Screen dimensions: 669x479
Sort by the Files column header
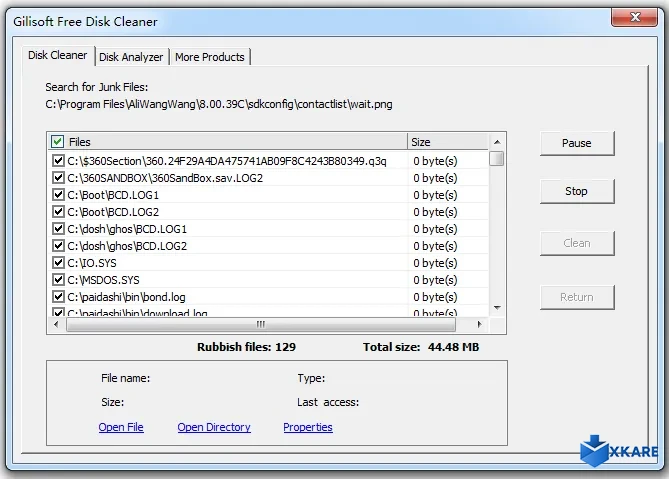pyautogui.click(x=228, y=142)
